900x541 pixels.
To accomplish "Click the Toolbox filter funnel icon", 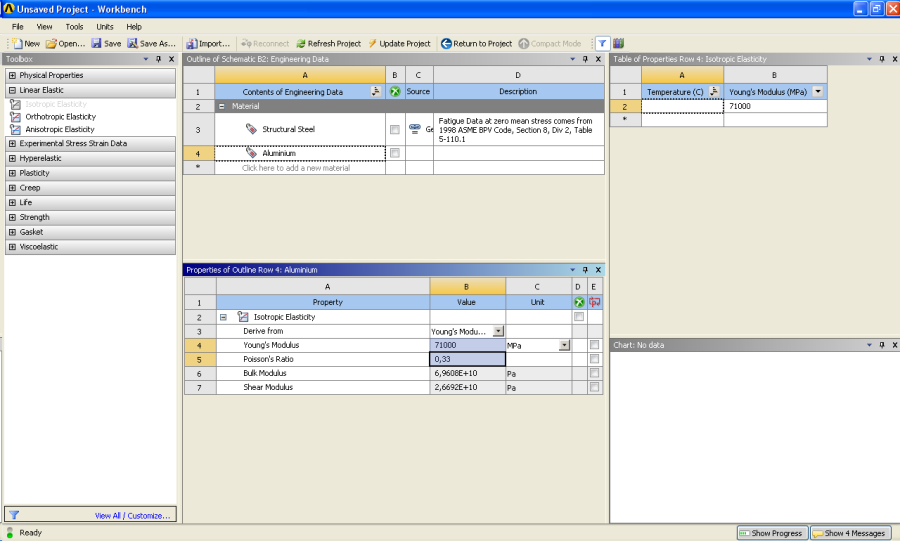I will [14, 515].
